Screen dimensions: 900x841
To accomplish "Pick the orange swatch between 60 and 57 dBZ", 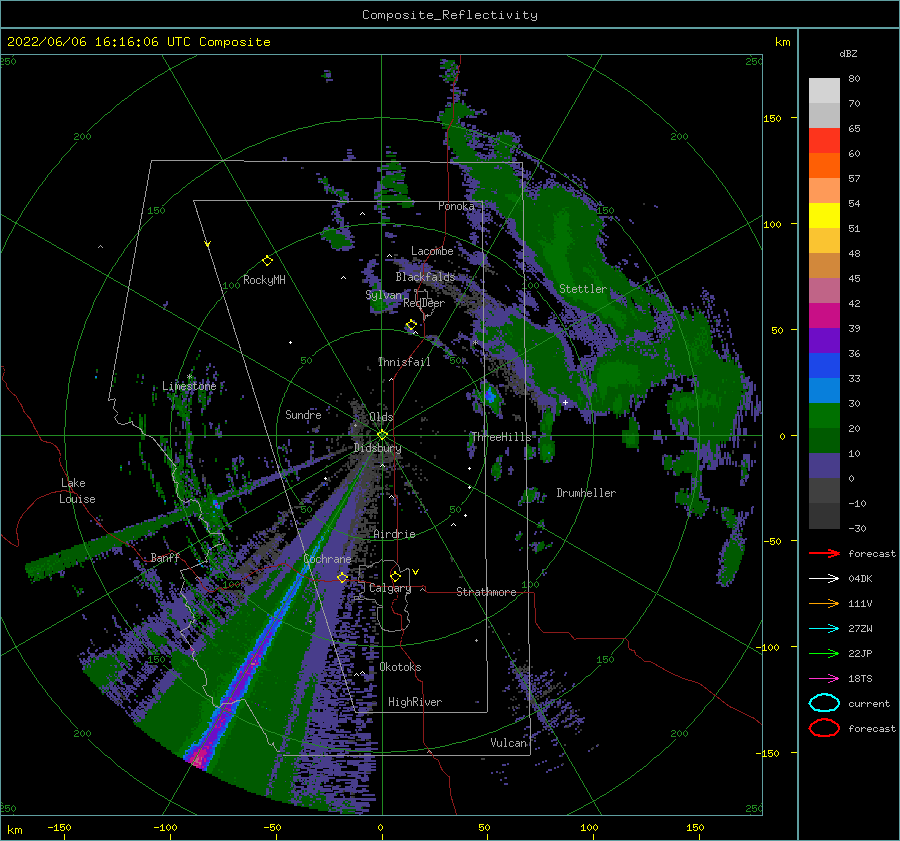I will (824, 166).
